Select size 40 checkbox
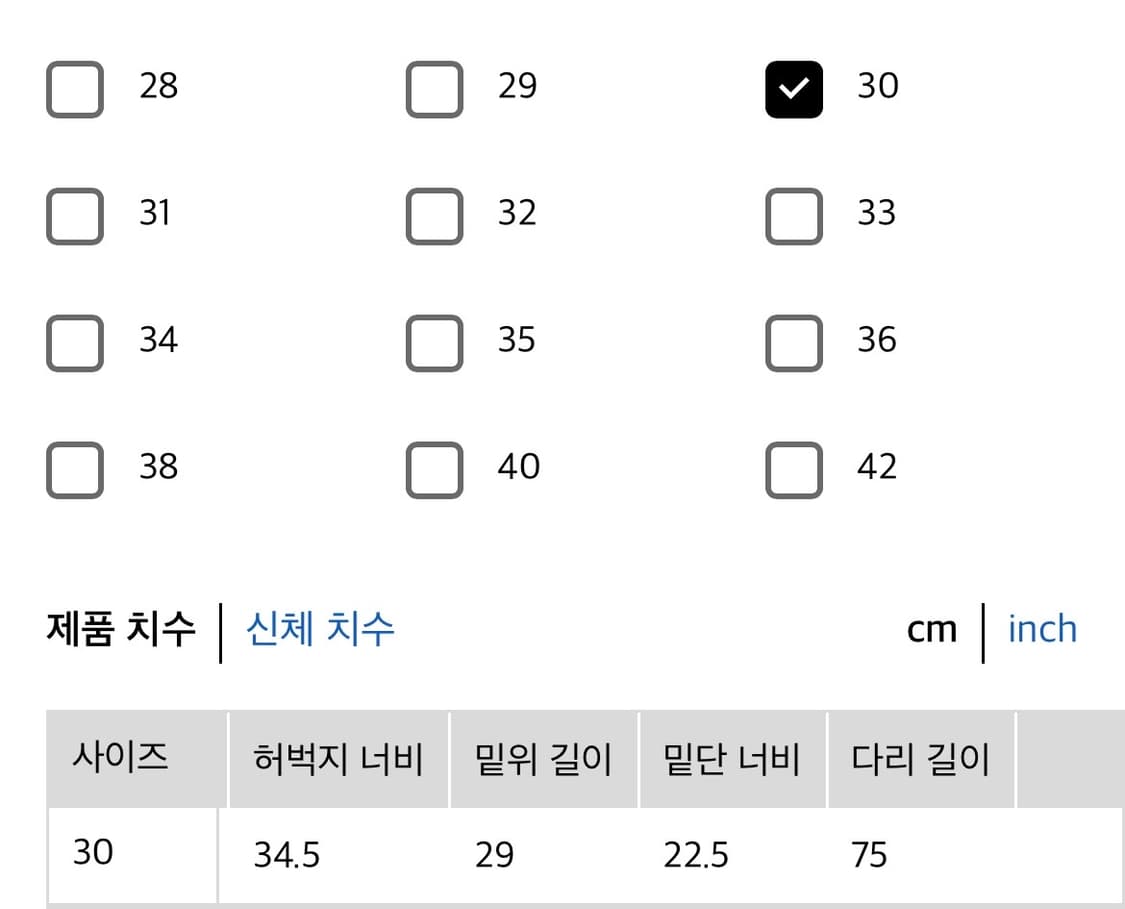 click(x=434, y=470)
